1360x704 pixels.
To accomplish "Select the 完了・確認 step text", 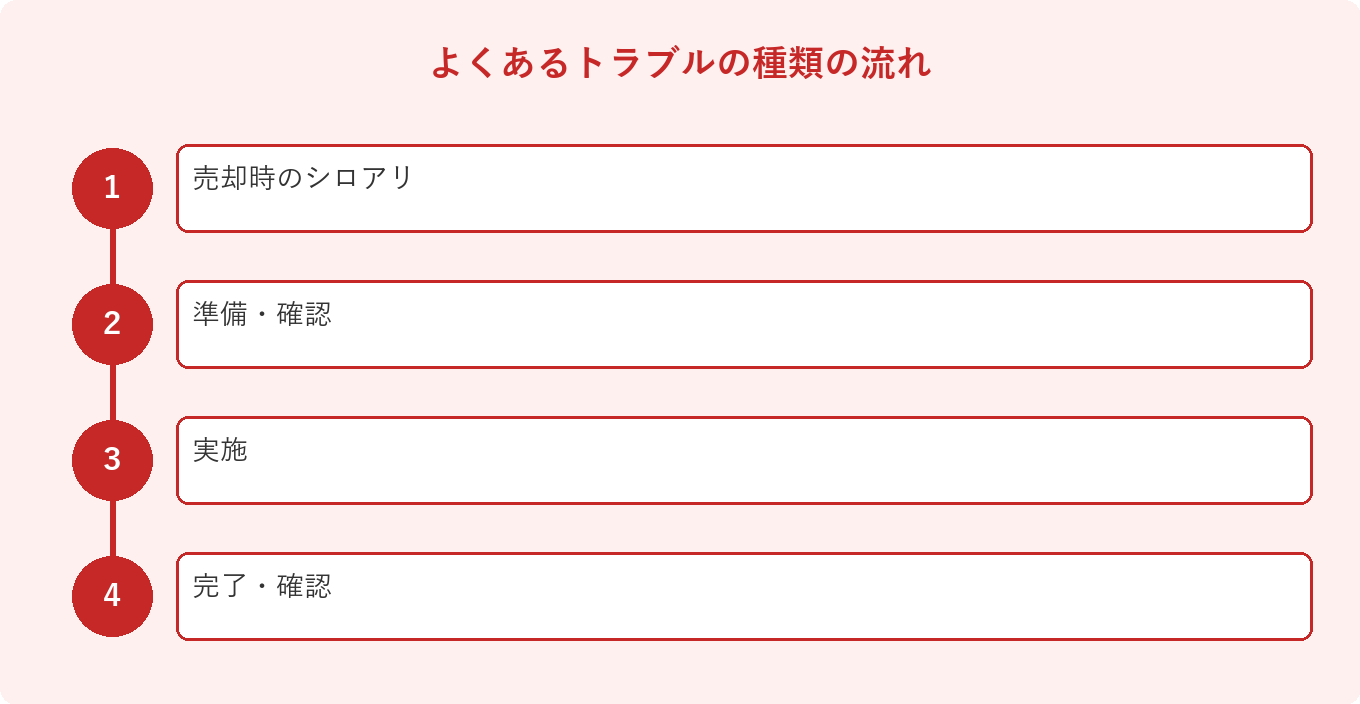I will click(262, 586).
